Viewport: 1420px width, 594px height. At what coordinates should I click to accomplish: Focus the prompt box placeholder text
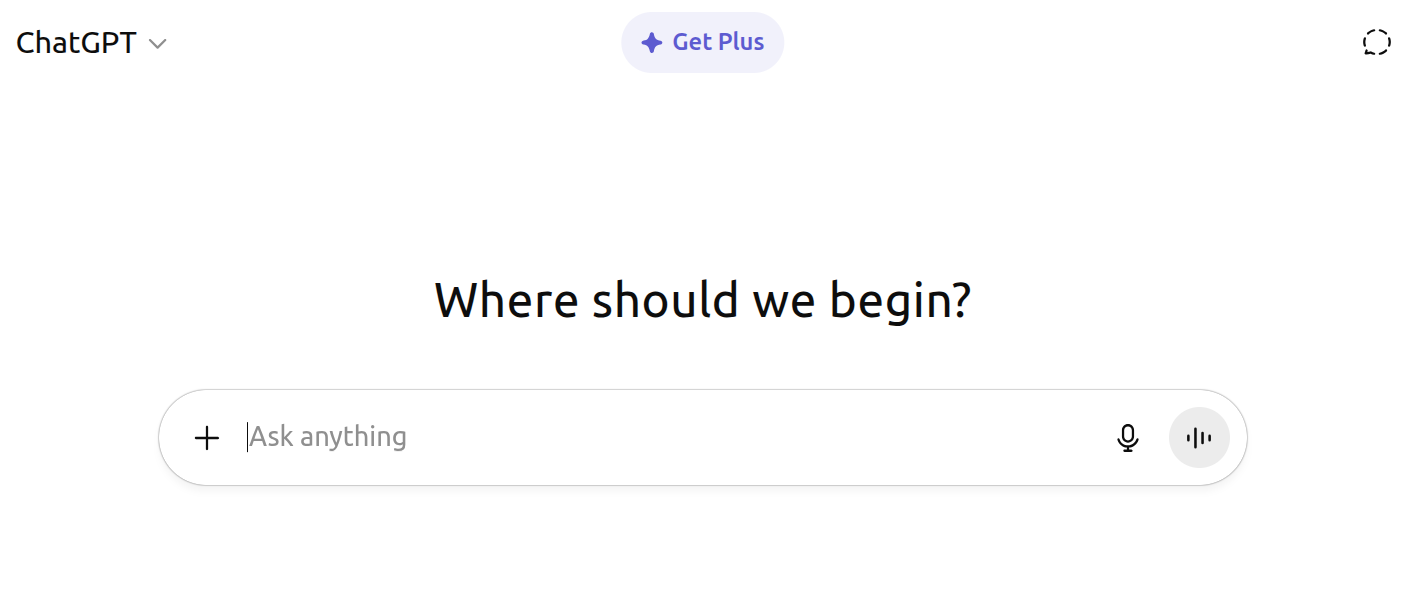[328, 437]
